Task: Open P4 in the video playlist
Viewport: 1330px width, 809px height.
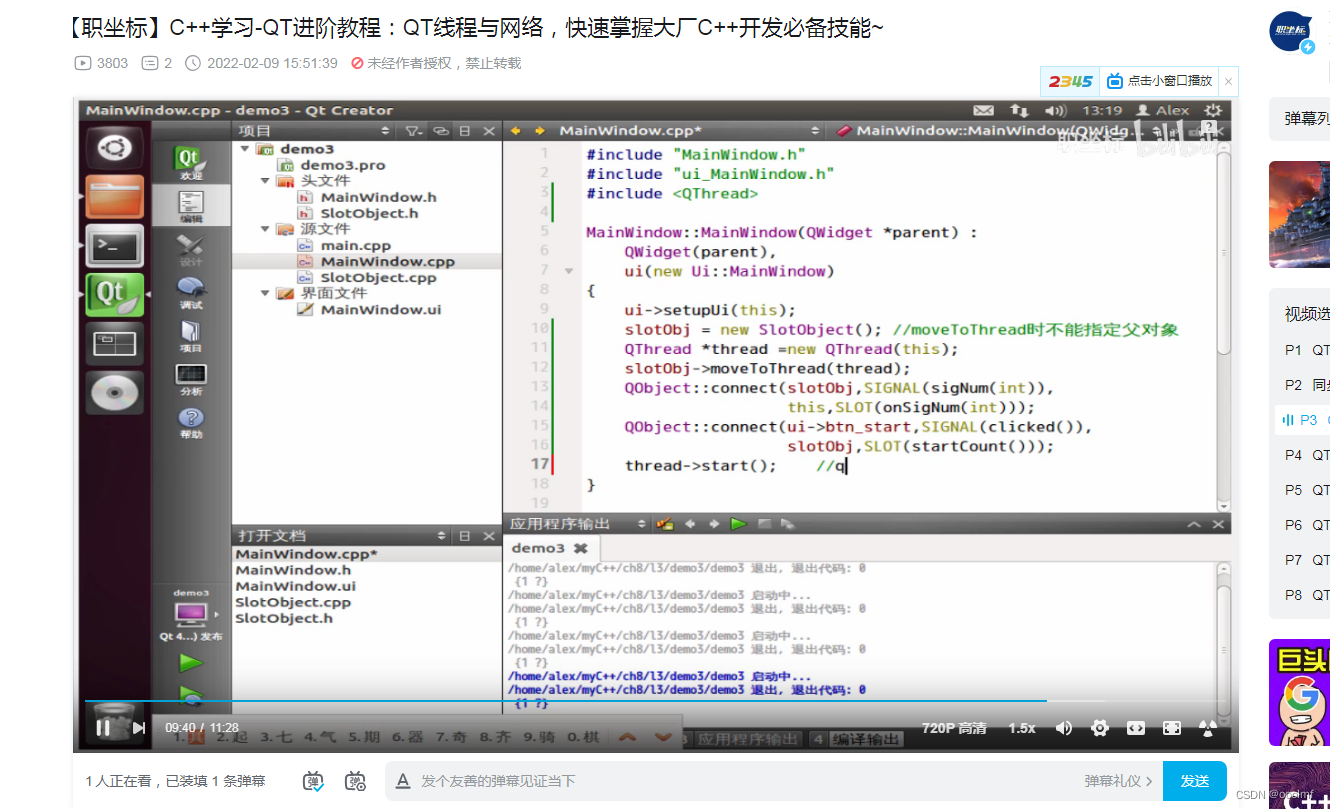Action: tap(1307, 455)
